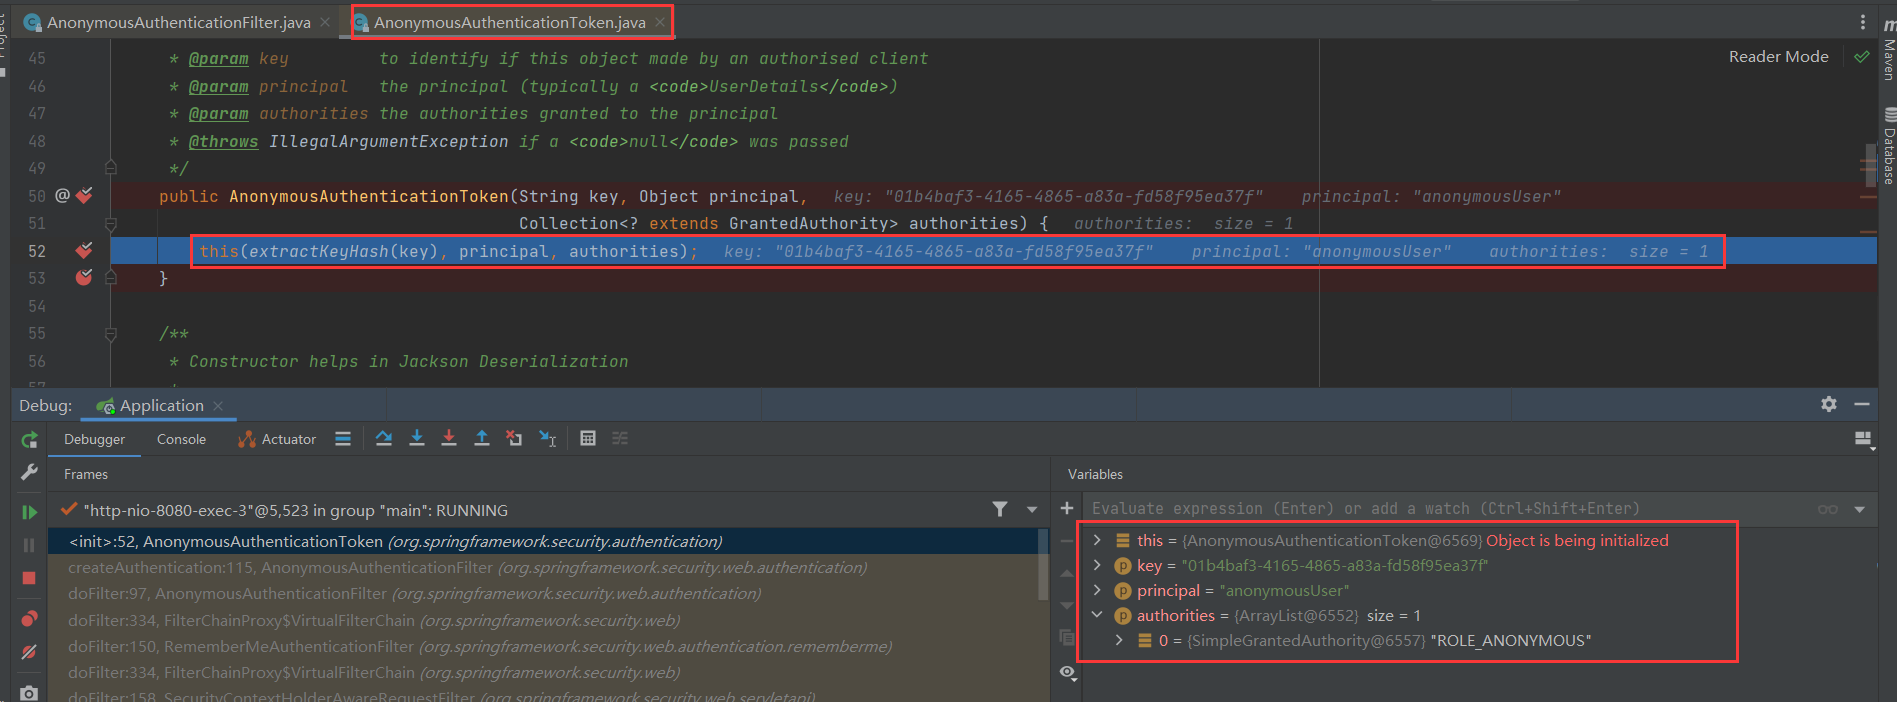This screenshot has width=1897, height=702.
Task: Click the Rerun Application debug icon
Action: (29, 440)
